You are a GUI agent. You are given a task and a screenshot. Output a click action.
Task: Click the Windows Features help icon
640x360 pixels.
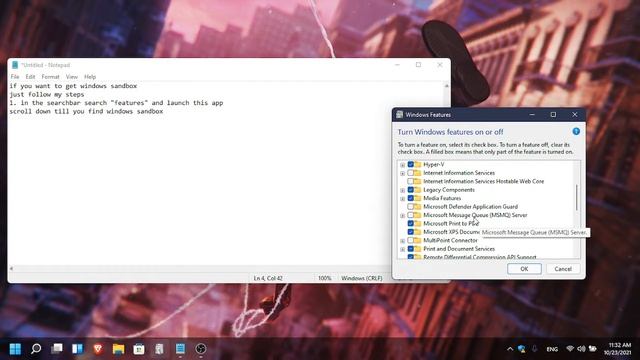[x=576, y=131]
